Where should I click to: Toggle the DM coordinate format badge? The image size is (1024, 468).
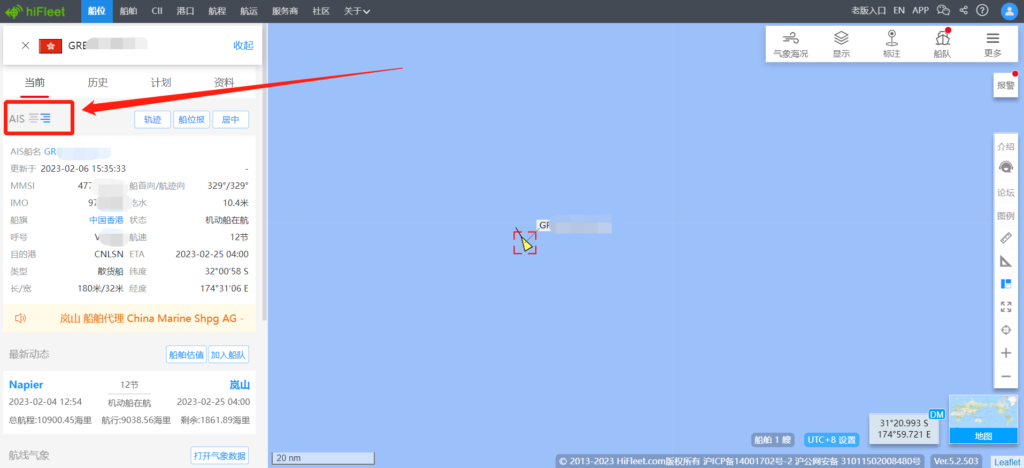click(x=936, y=414)
